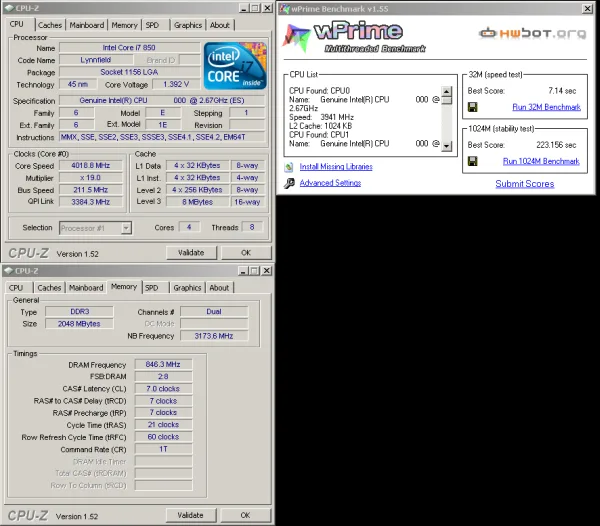Screen dimensions: 600x526
Task: Click the Core Speed value 4018.8 MHz
Action: [x=91, y=166]
